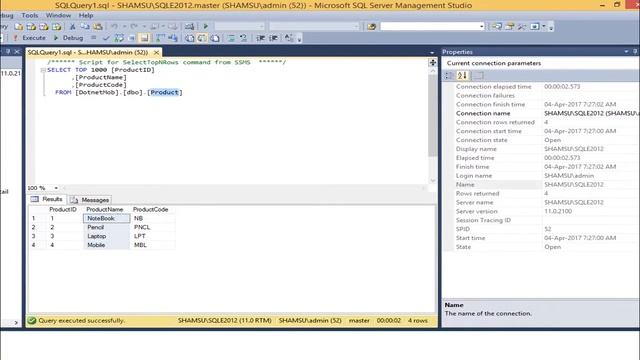This screenshot has width=640, height=360.
Task: Click the Query Options icon
Action: coord(131,38)
